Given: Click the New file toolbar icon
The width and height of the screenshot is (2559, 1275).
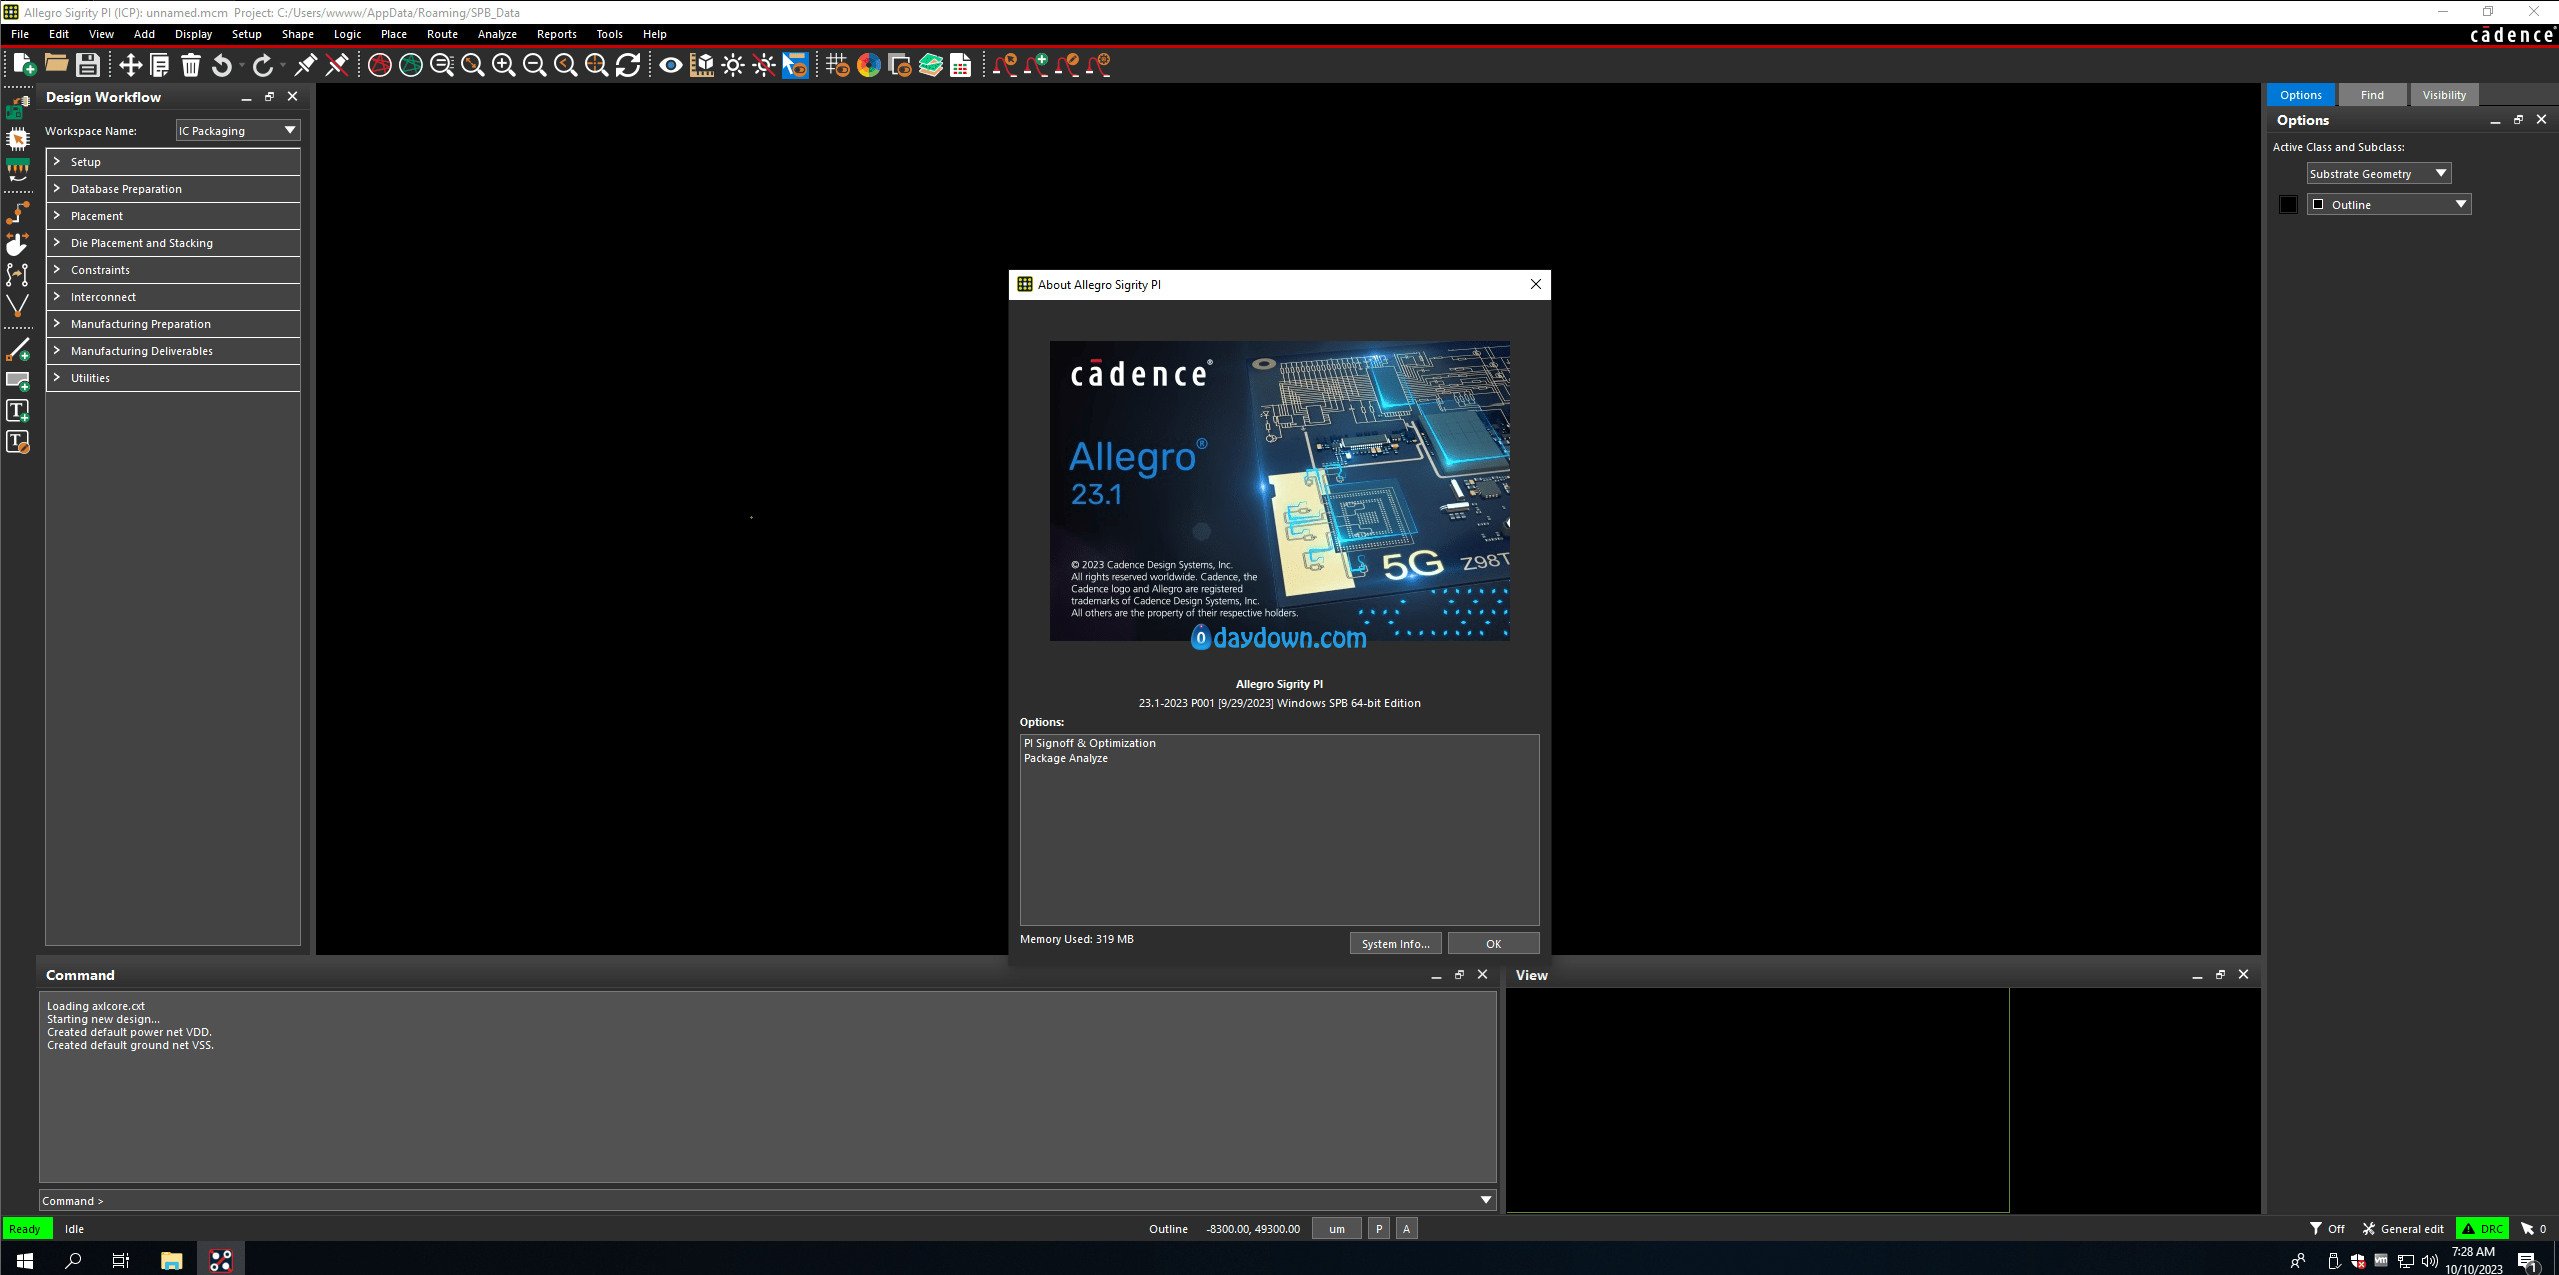Looking at the screenshot, I should click(25, 65).
